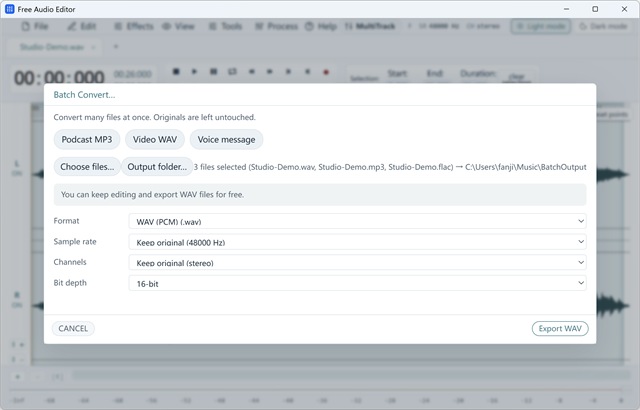Open the File menu in main window
640x410 pixels.
point(35,27)
